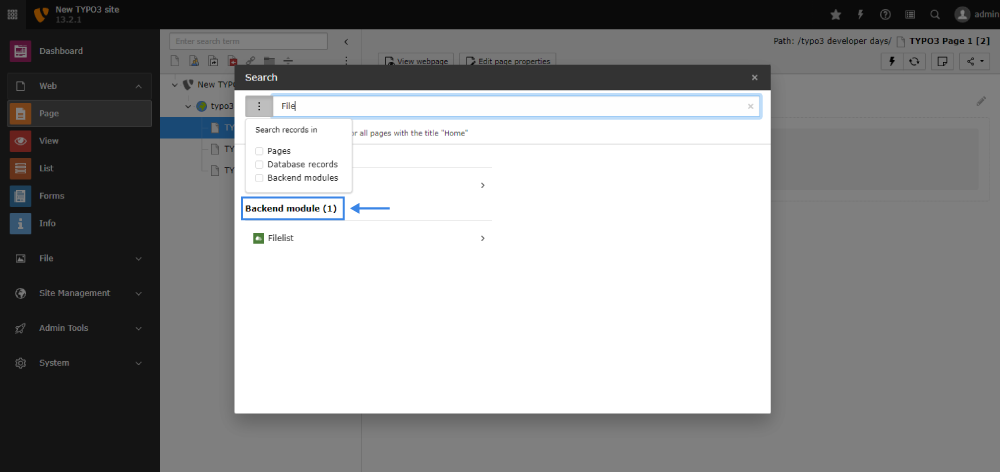
Task: Open the Page module
Action: [80, 114]
